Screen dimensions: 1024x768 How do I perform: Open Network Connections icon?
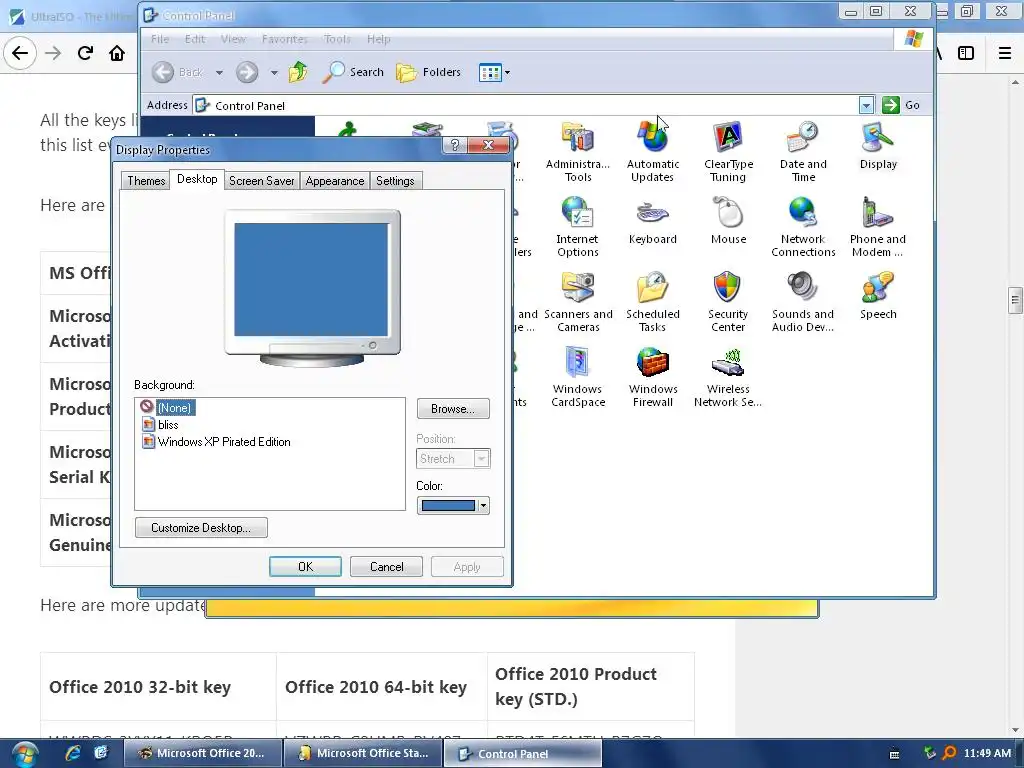803,226
